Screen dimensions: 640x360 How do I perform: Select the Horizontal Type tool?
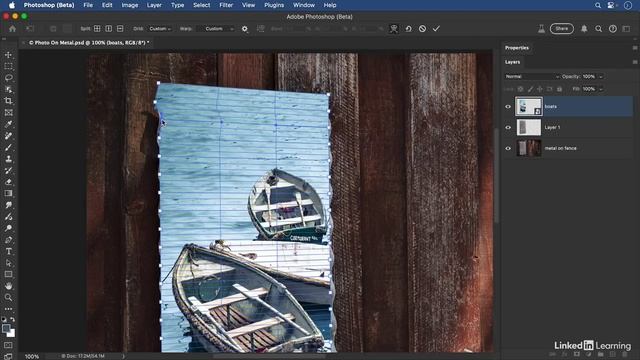[x=8, y=251]
